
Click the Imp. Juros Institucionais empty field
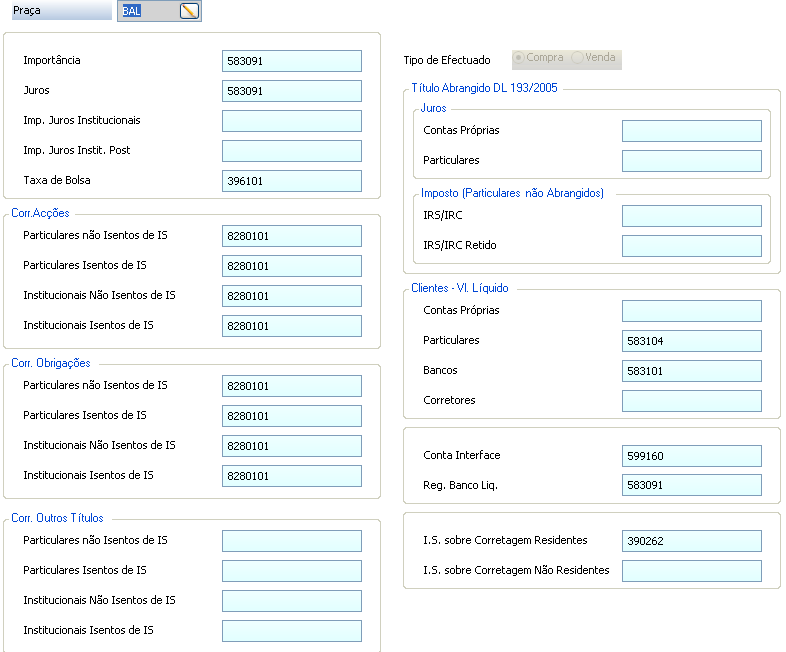click(x=292, y=121)
